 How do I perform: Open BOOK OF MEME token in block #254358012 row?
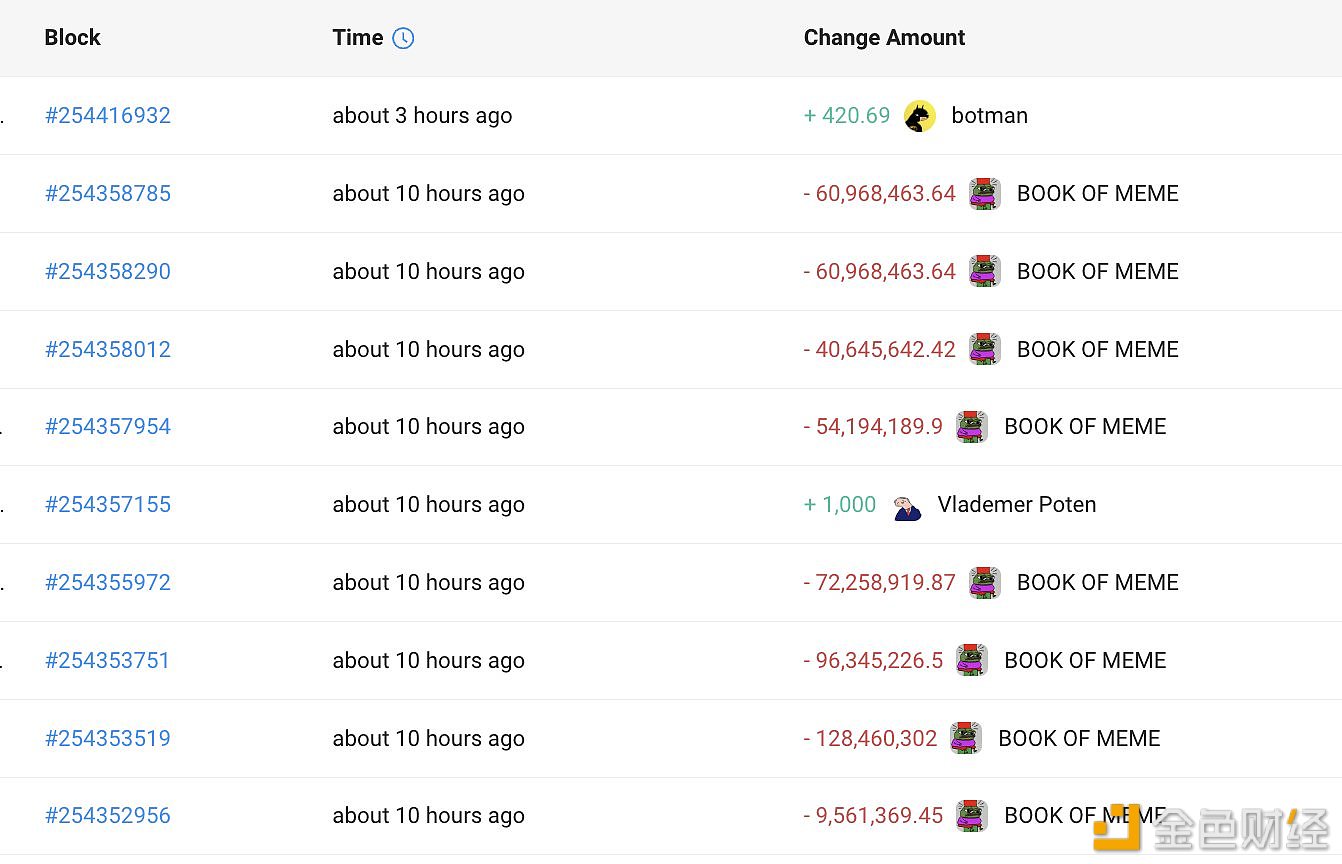[1098, 350]
